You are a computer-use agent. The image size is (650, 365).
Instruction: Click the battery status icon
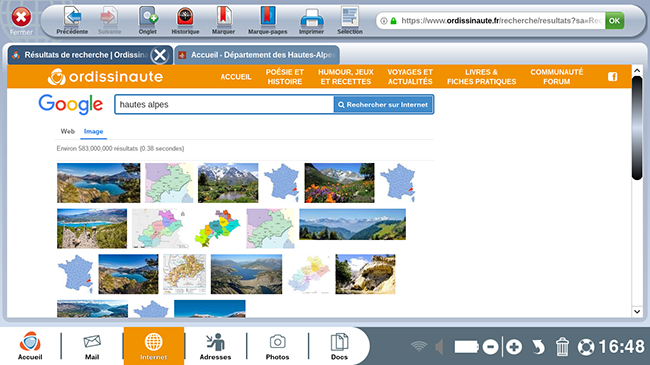[466, 347]
